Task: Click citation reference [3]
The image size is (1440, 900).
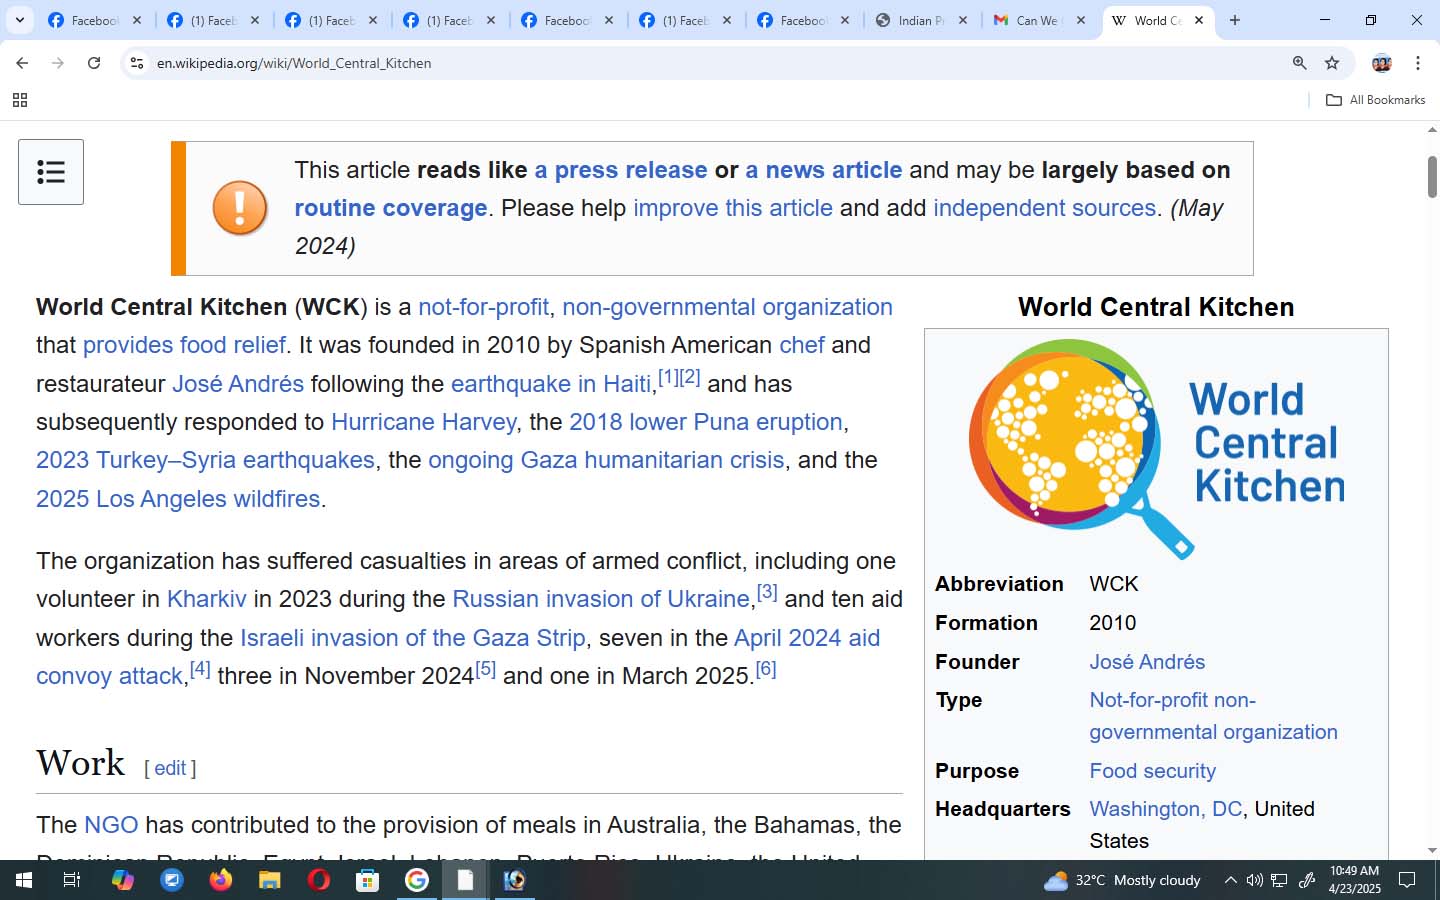Action: pos(767,592)
